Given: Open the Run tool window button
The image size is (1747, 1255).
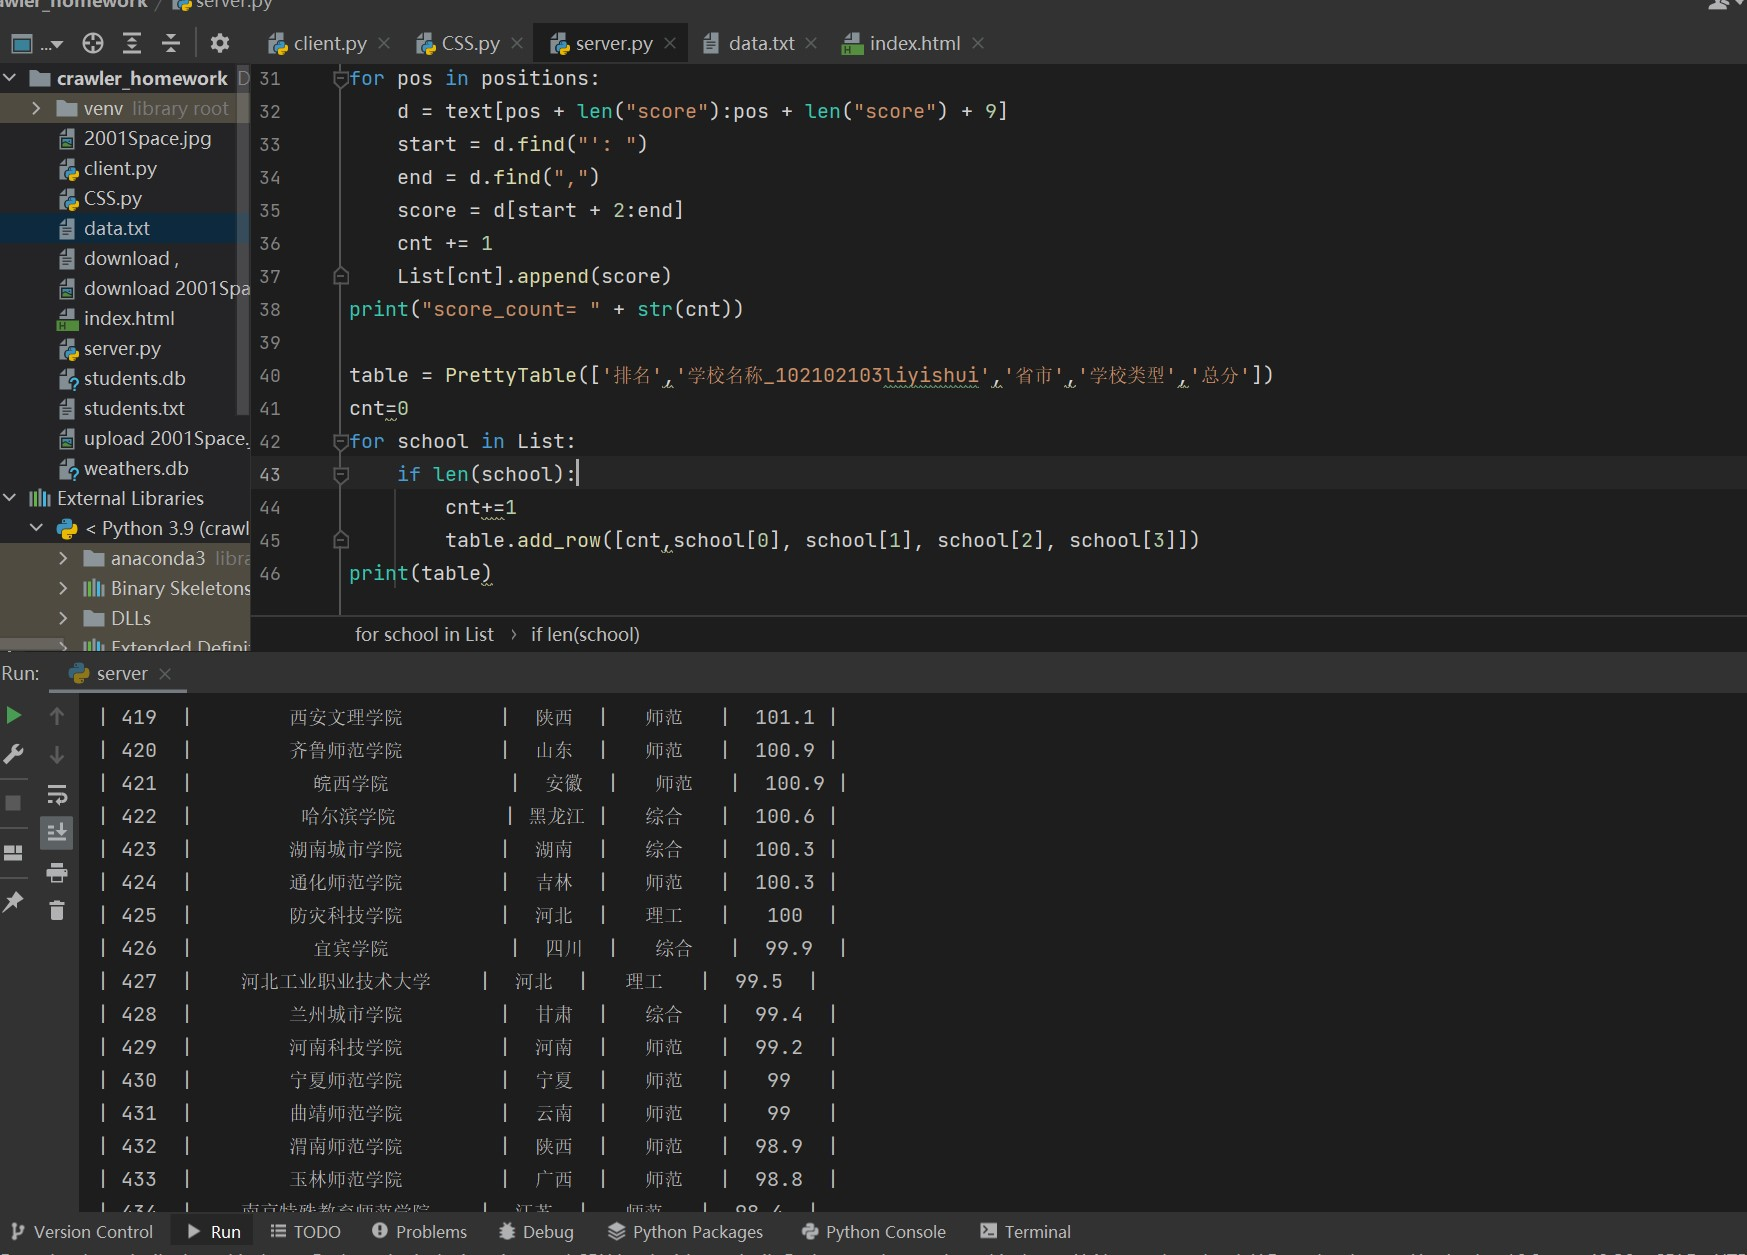Looking at the screenshot, I should 214,1232.
